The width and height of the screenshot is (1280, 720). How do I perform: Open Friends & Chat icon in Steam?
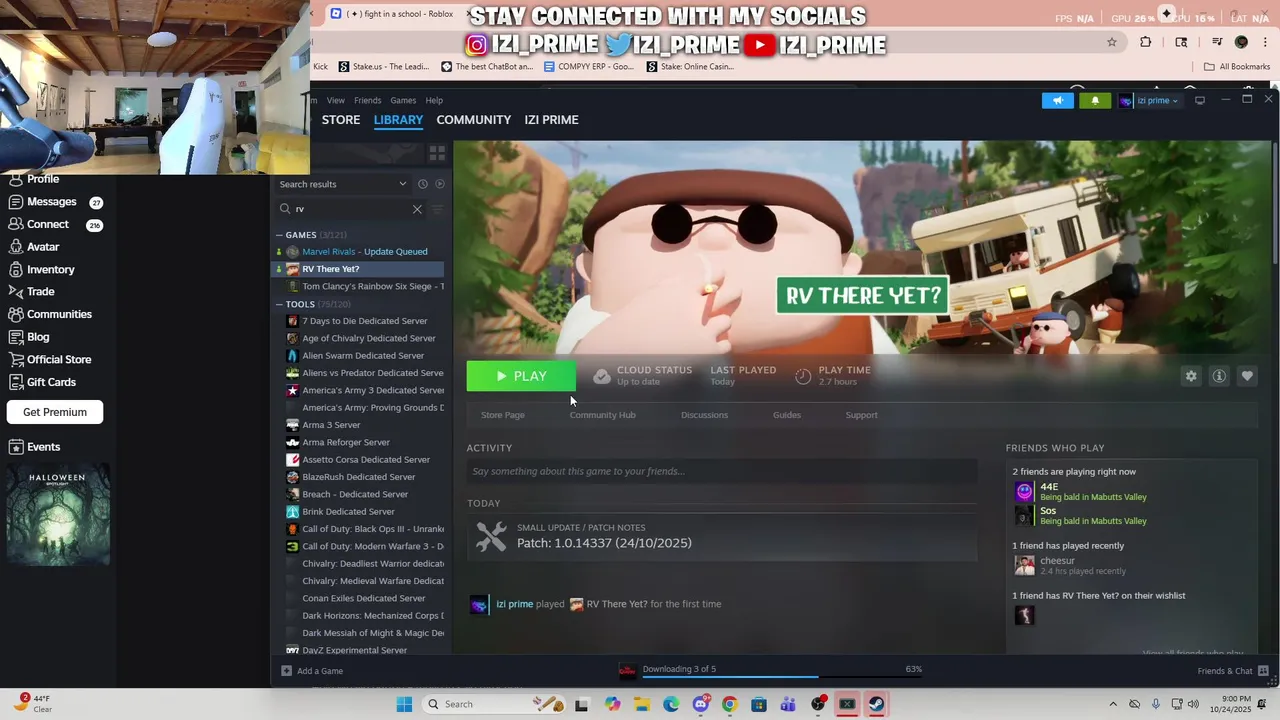pyautogui.click(x=1263, y=671)
